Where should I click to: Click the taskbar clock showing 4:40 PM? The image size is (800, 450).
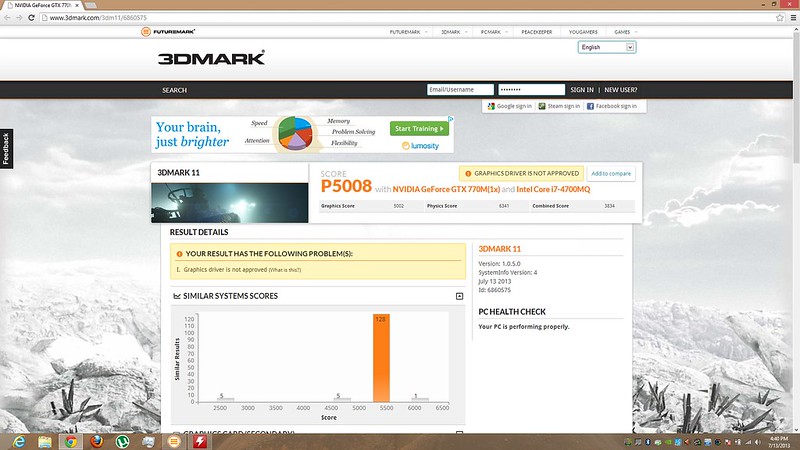(x=779, y=442)
